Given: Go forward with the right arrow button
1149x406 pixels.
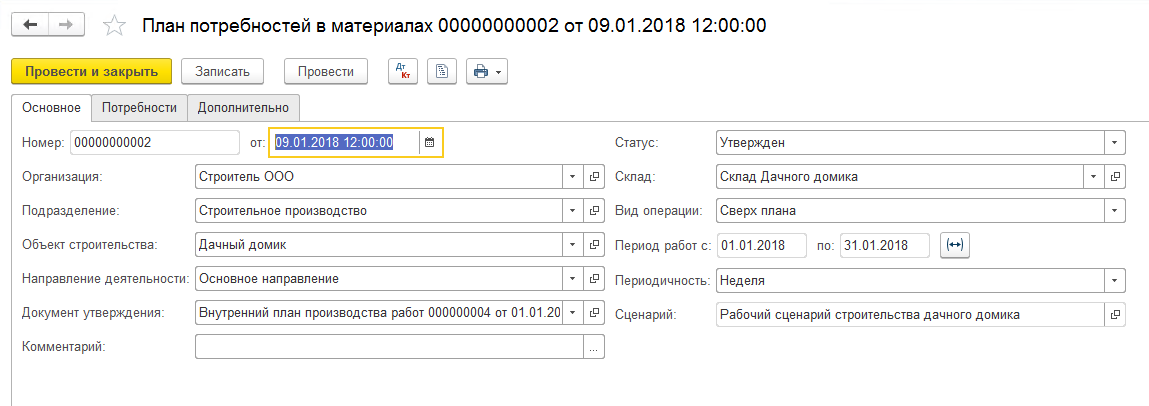Looking at the screenshot, I should (x=65, y=26).
